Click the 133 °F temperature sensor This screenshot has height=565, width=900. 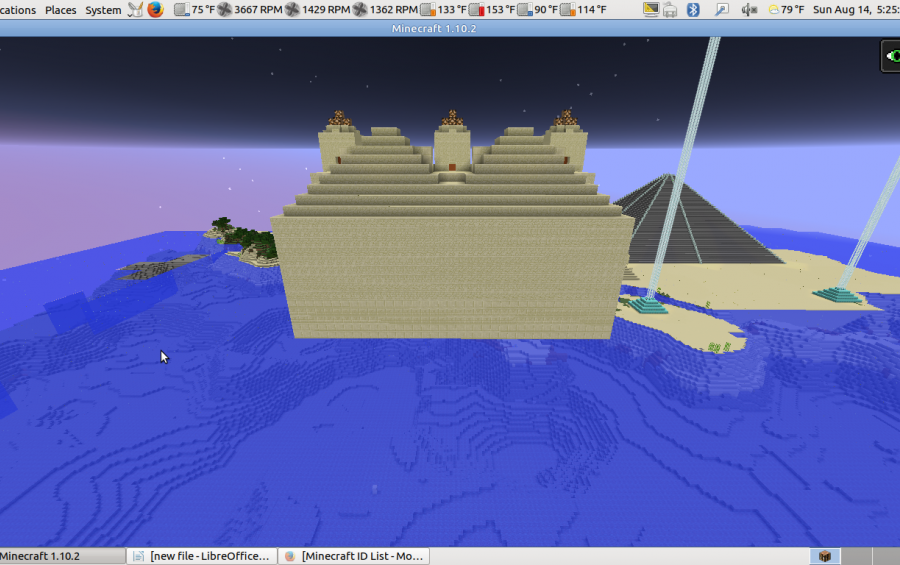444,9
